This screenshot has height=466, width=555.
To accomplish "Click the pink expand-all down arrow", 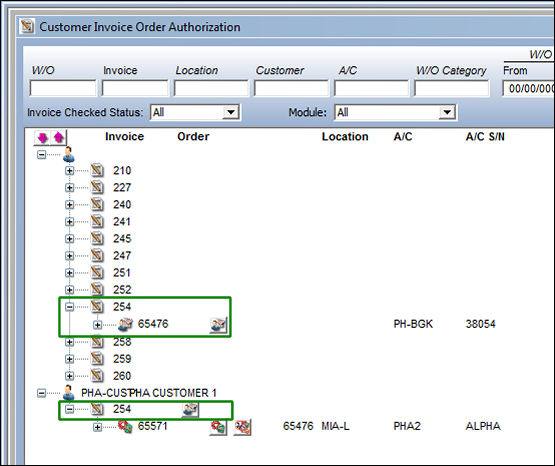I will point(43,137).
